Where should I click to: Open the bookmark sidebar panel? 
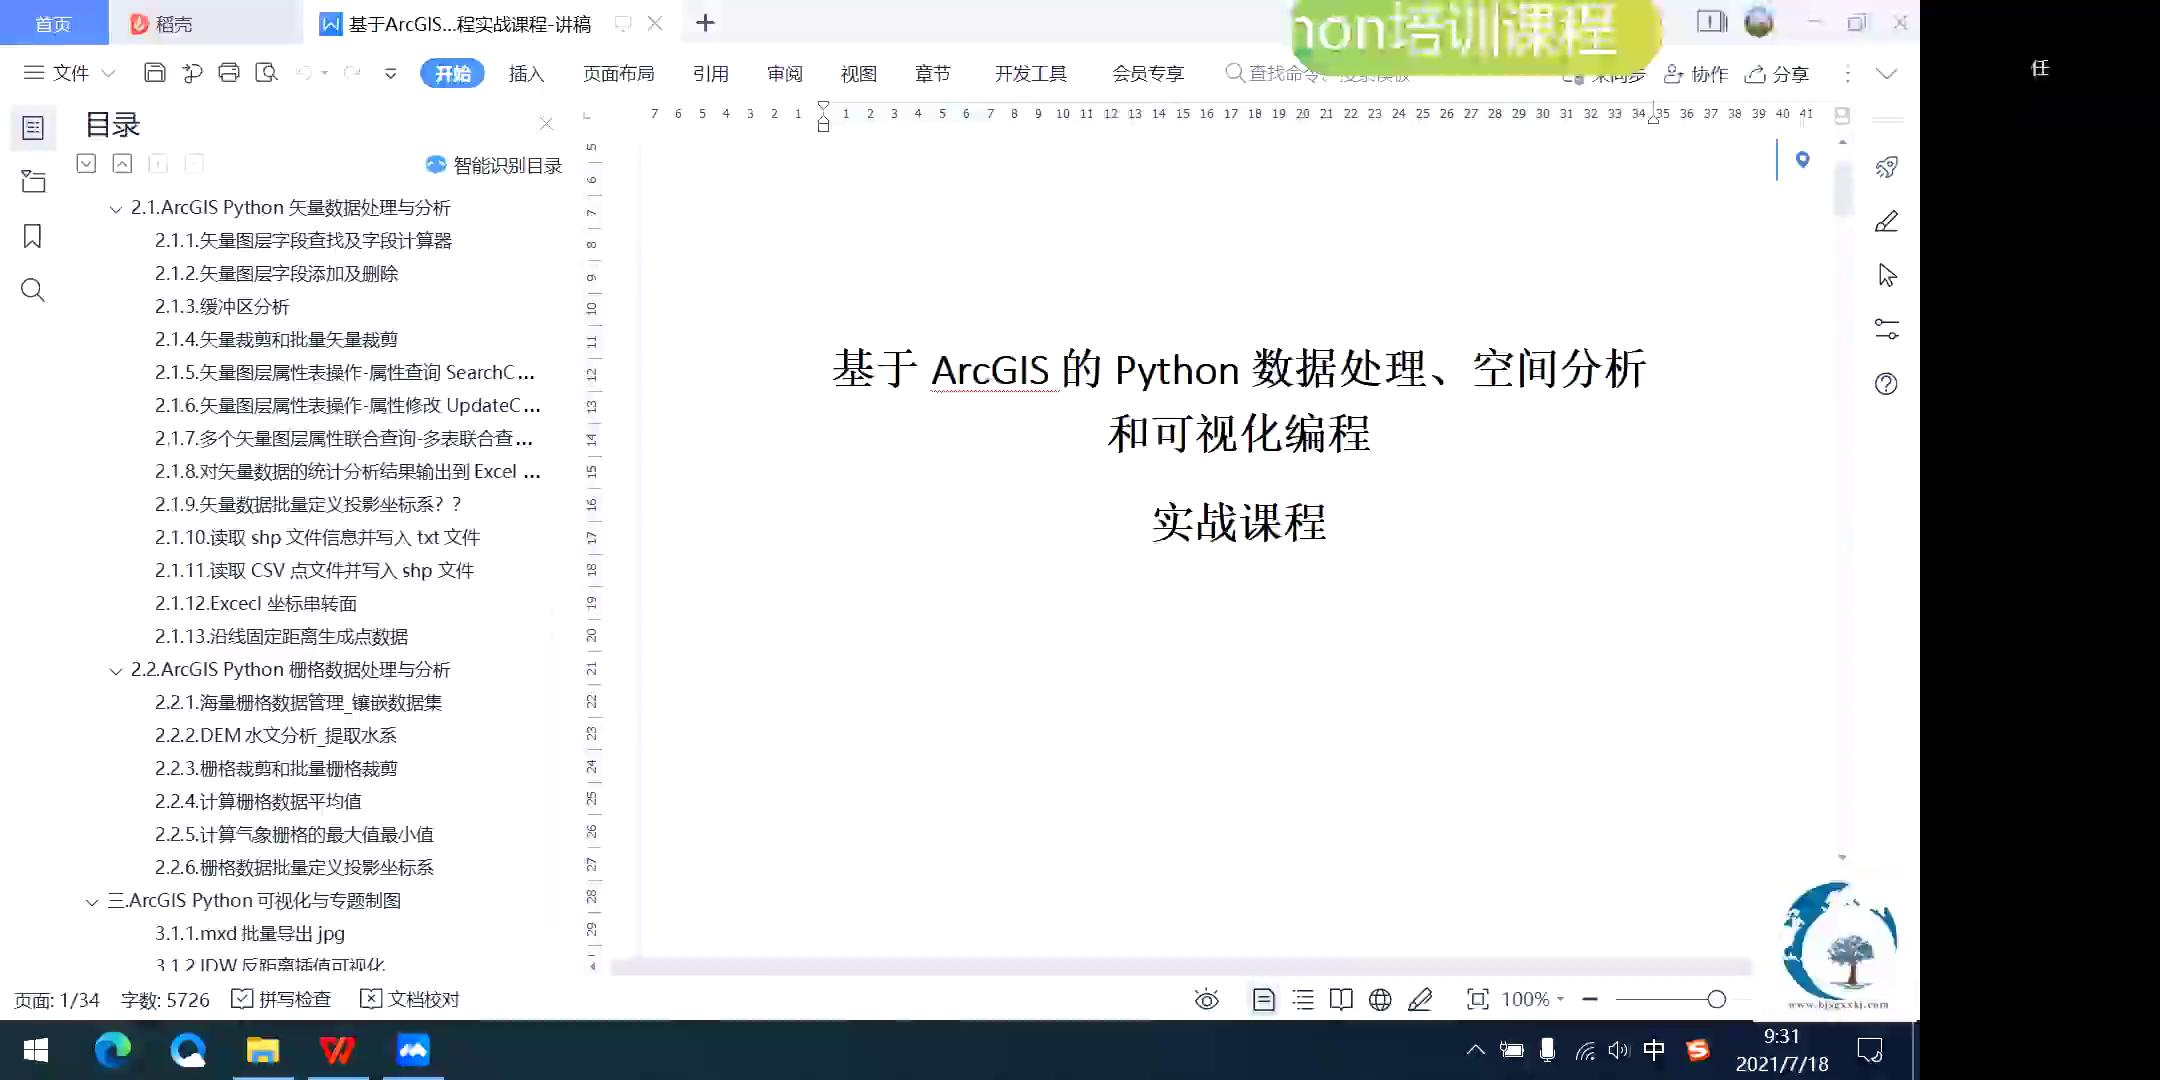[33, 236]
